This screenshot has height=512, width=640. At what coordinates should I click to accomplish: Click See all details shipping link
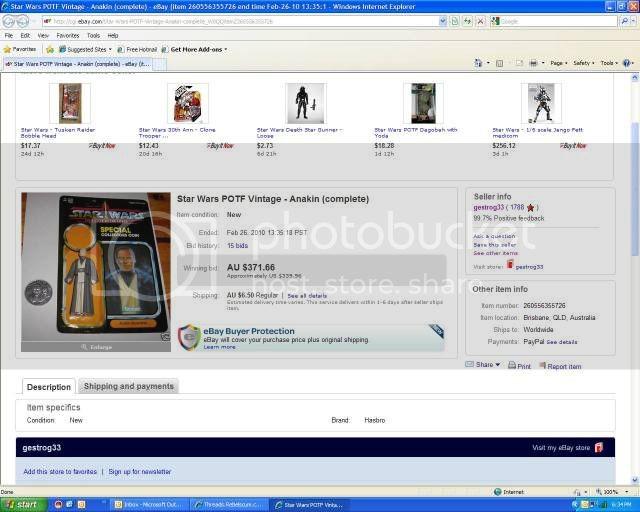tap(307, 296)
